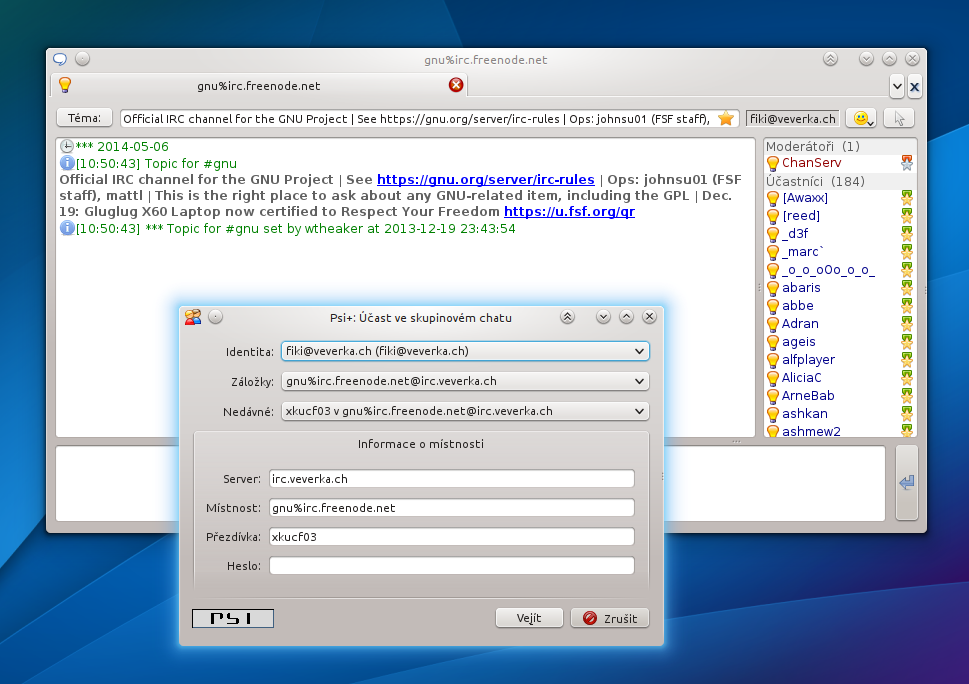
Task: Click the send message arrow button
Action: pos(907,483)
